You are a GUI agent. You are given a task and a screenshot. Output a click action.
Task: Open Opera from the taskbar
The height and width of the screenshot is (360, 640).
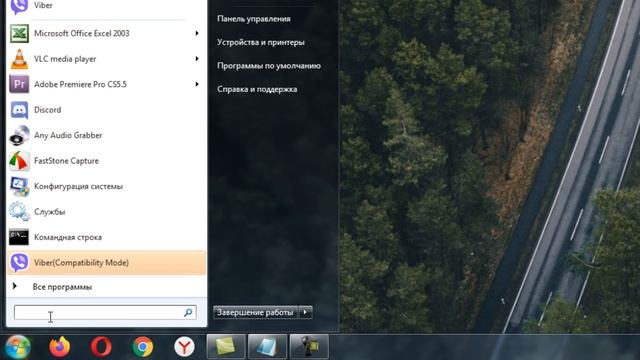[x=101, y=347]
